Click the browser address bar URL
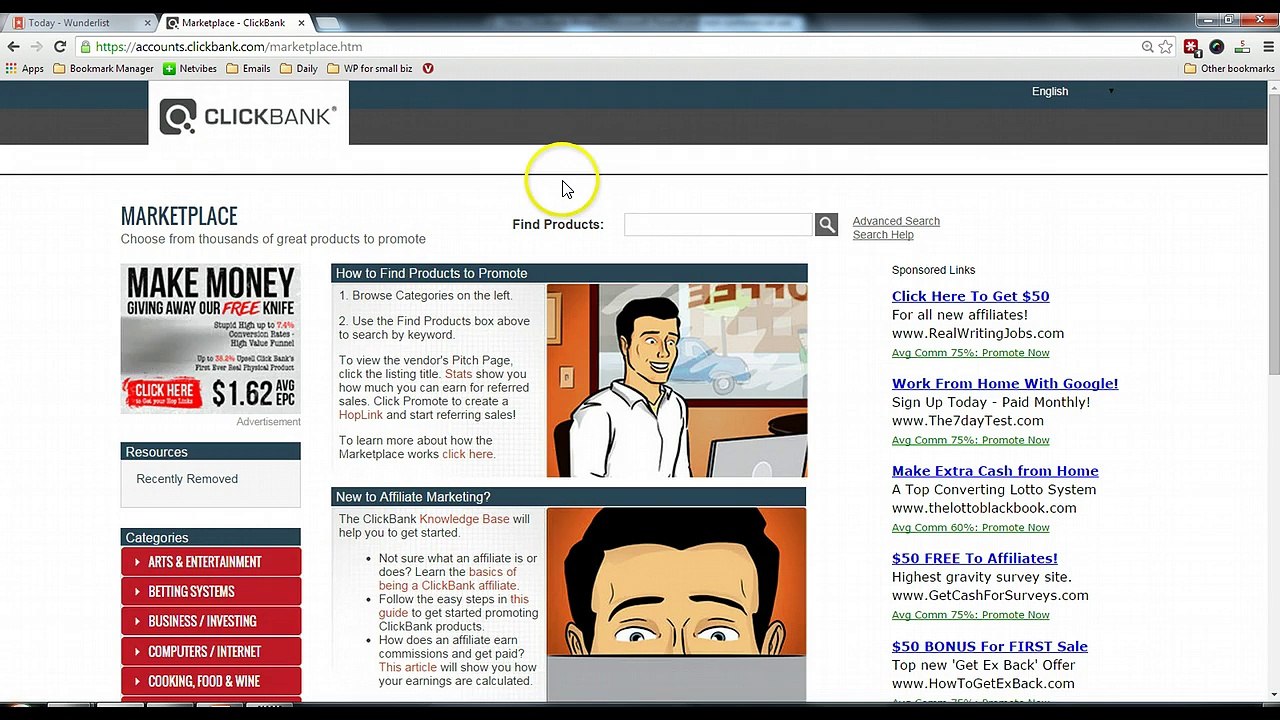 click(229, 47)
